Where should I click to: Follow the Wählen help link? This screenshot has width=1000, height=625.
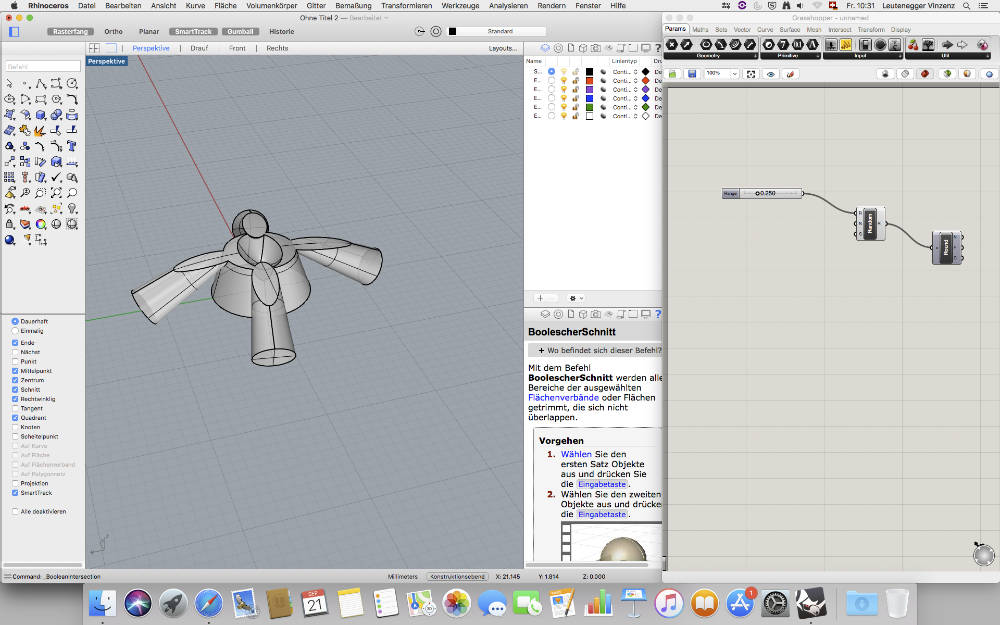click(x=576, y=454)
